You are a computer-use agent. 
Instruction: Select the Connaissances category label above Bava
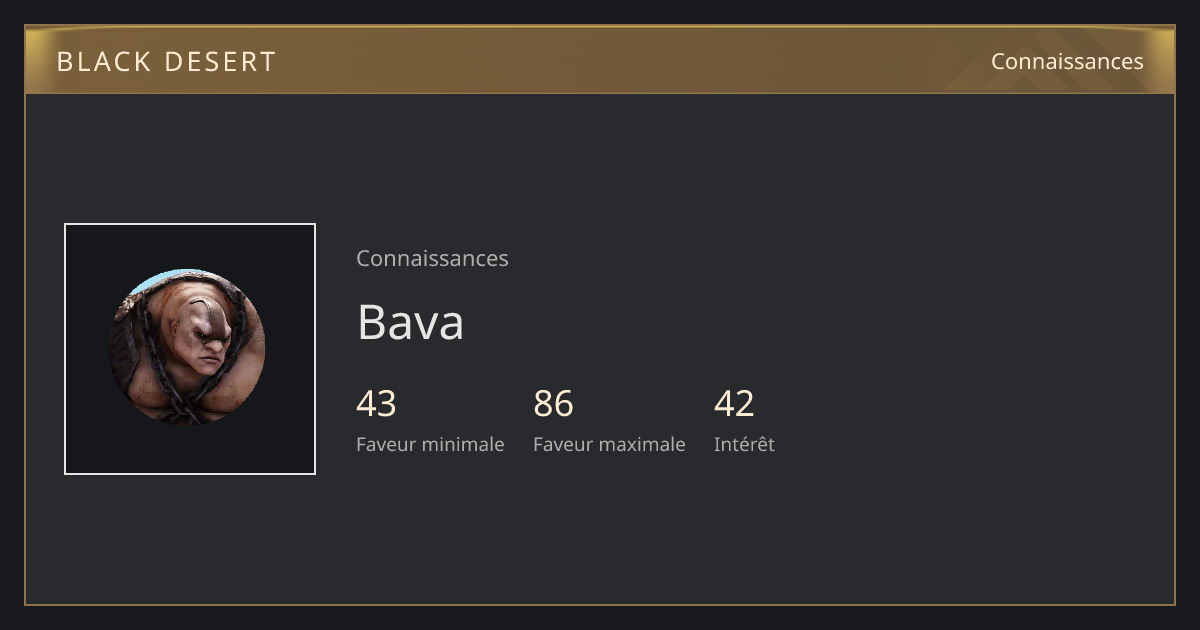pos(432,258)
